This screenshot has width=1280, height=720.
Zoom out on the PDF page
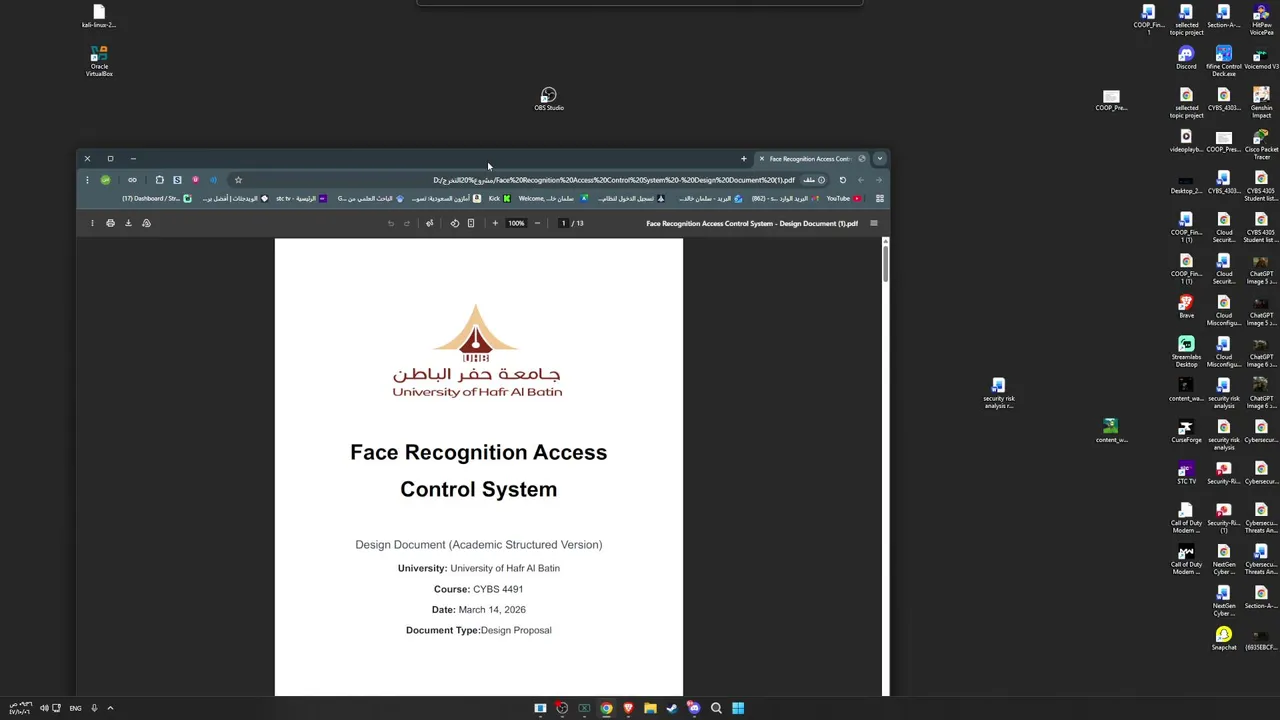click(537, 223)
